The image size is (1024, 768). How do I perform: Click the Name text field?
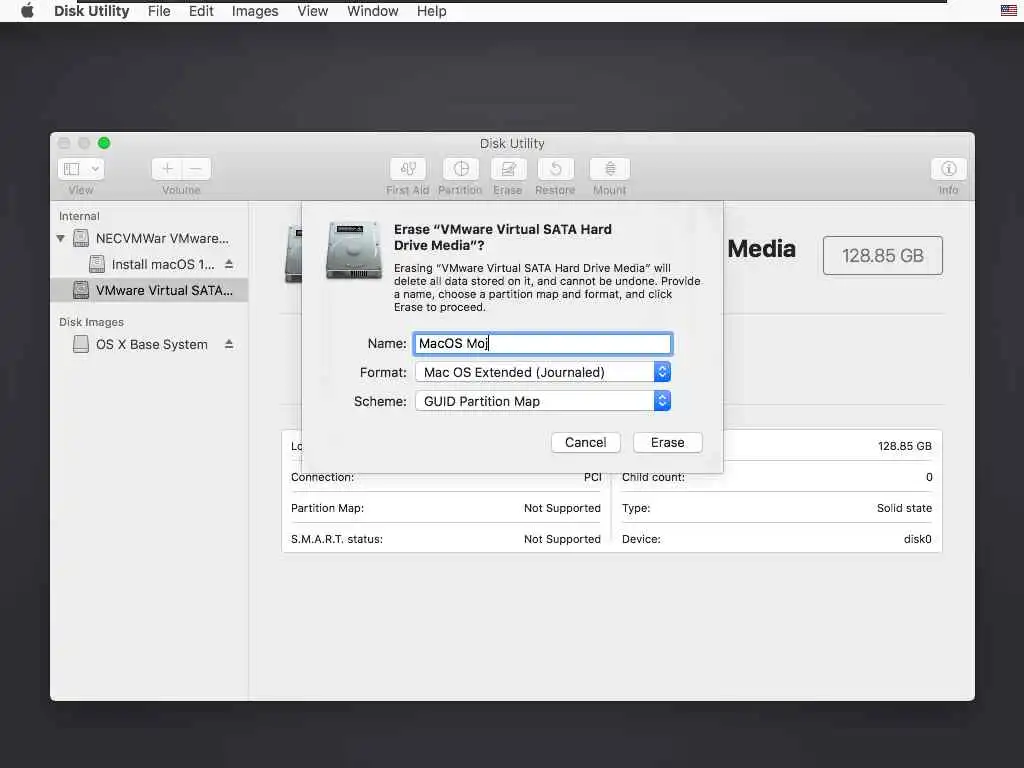pos(543,344)
